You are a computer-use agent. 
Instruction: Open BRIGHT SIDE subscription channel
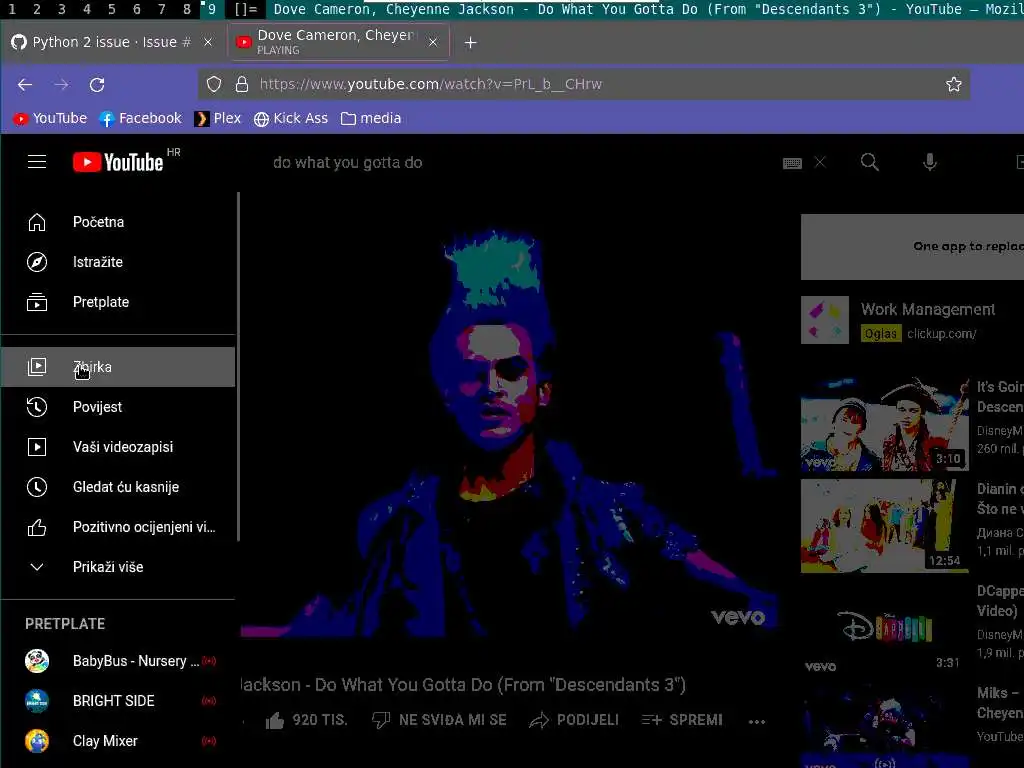point(118,701)
